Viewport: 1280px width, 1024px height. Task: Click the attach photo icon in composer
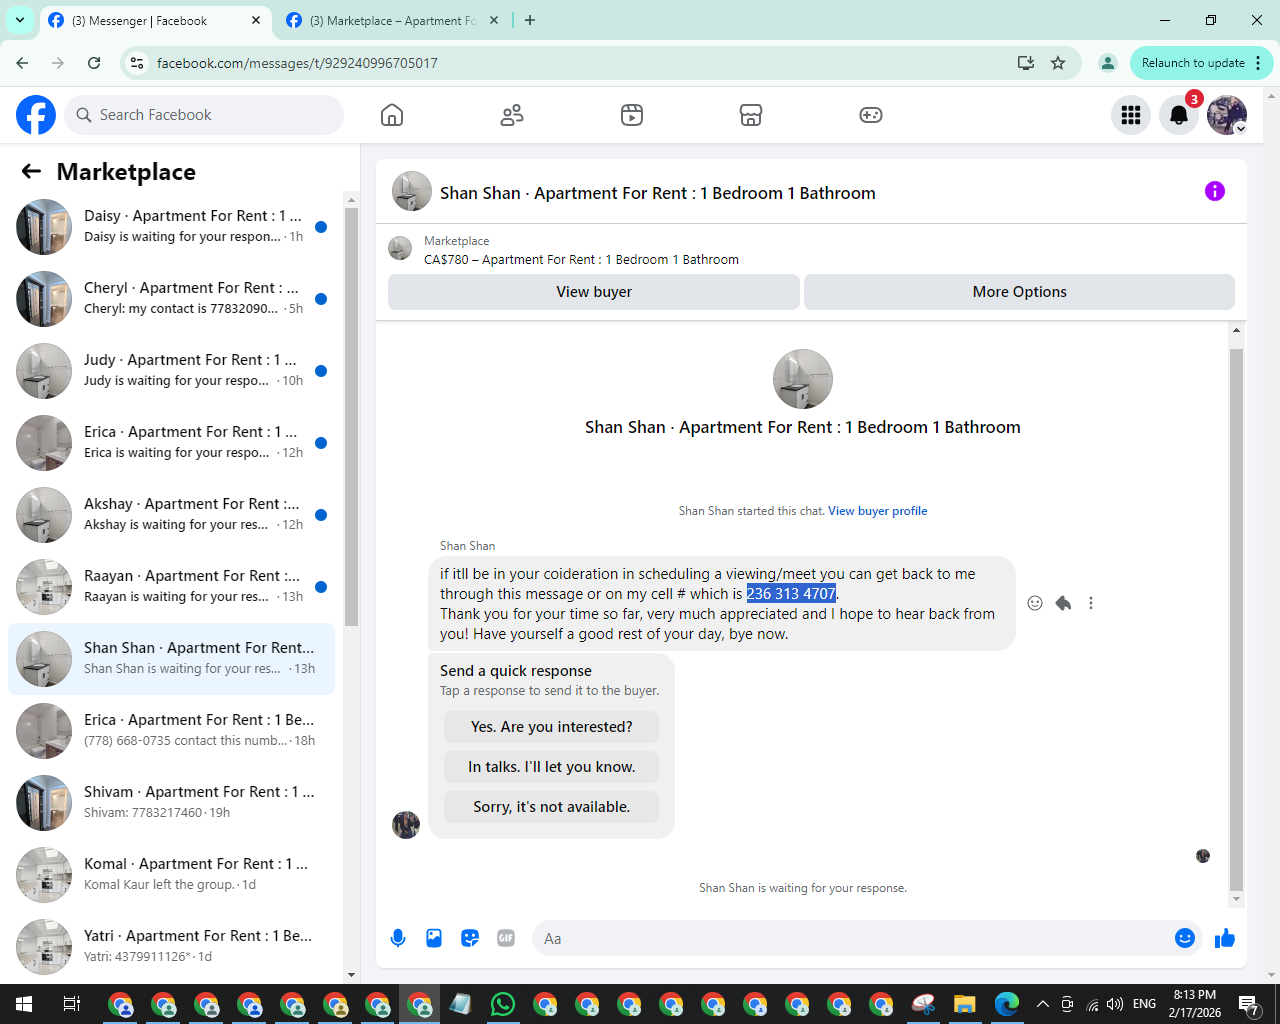(434, 938)
